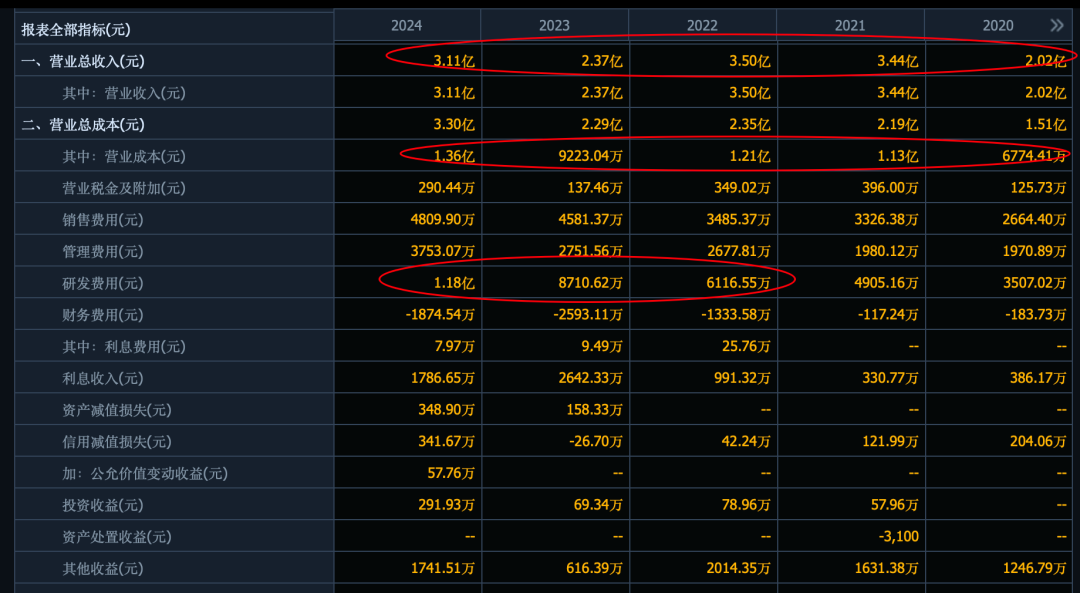Select the 2020 column header

coord(998,25)
